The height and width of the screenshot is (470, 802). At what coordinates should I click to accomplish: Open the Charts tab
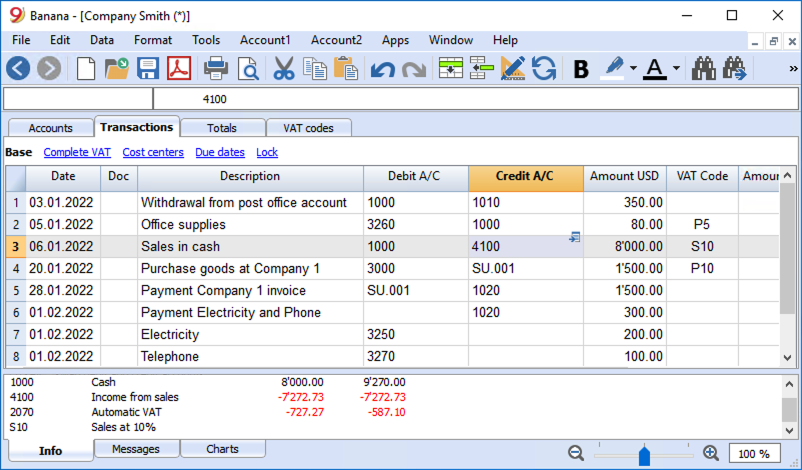click(222, 449)
